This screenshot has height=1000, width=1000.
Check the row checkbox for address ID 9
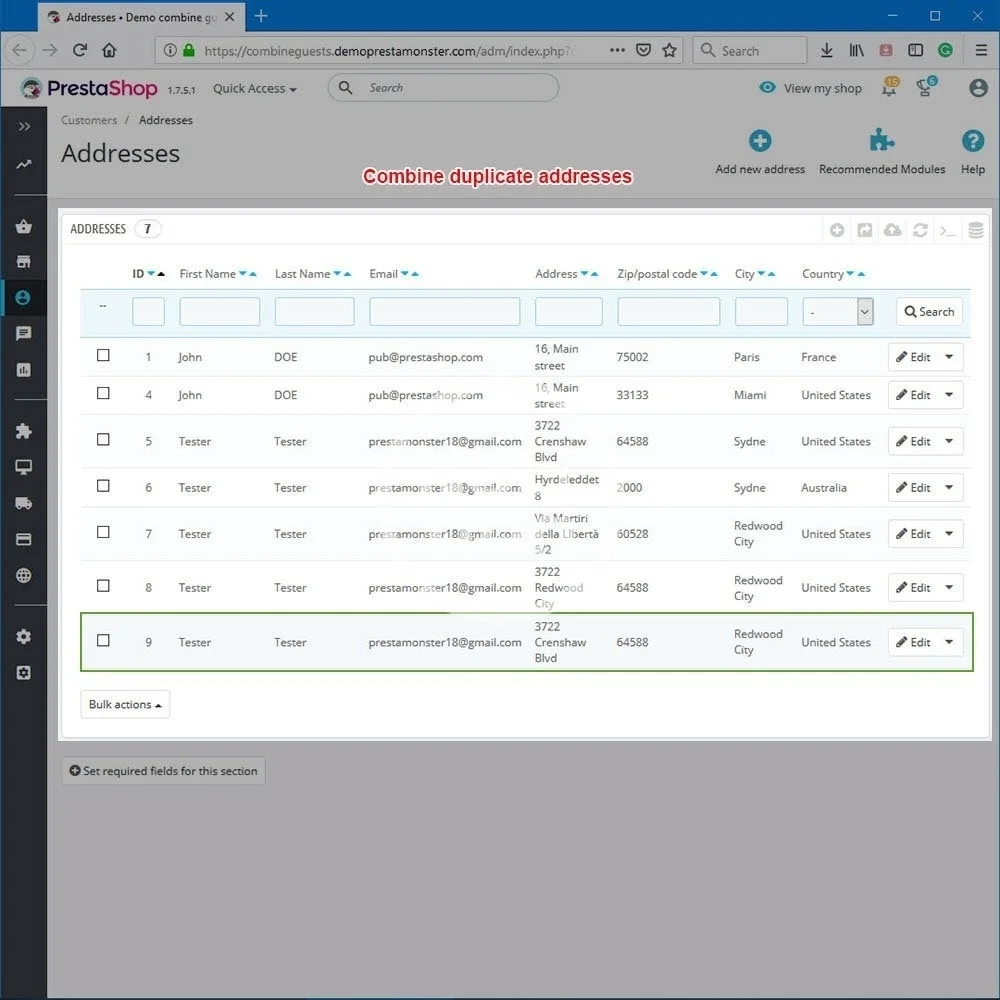click(x=103, y=640)
